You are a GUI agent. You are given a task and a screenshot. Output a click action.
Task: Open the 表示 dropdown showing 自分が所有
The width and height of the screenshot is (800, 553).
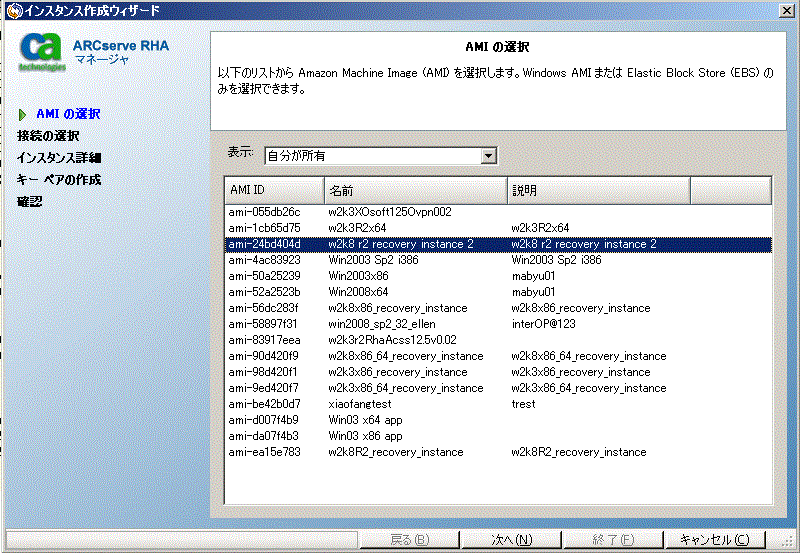coord(381,156)
